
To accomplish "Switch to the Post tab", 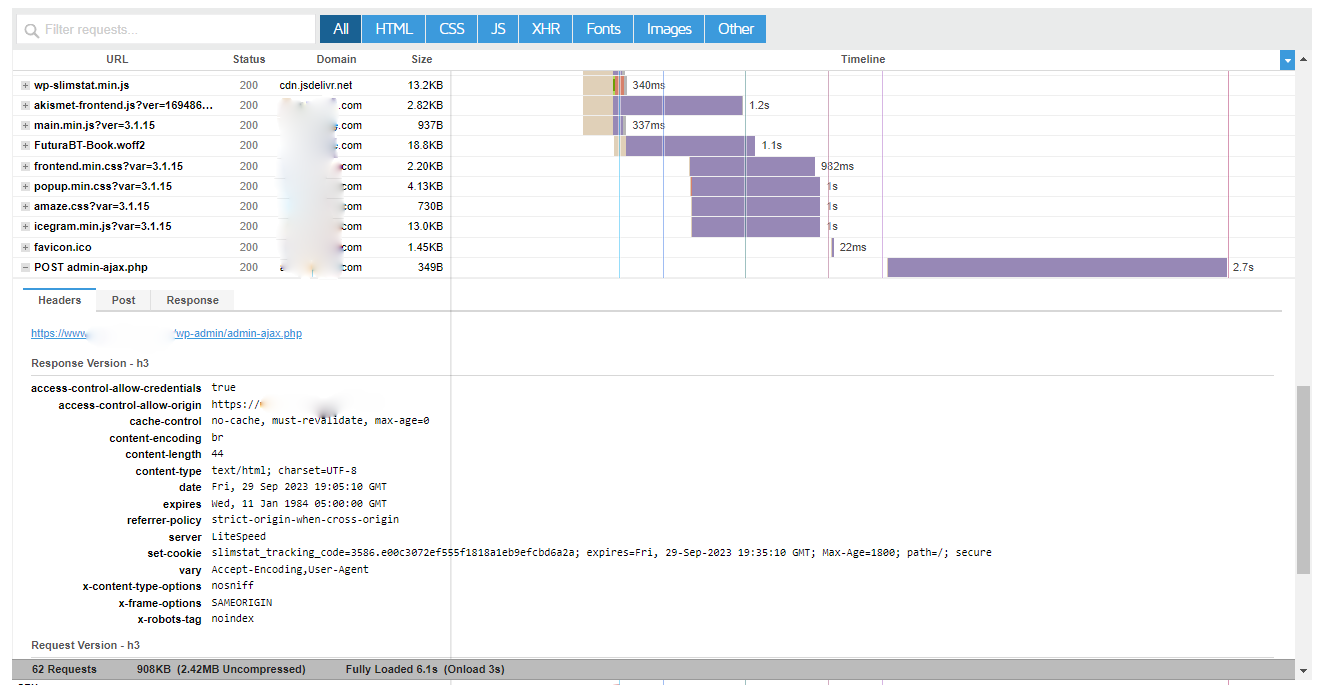I will click(x=123, y=300).
